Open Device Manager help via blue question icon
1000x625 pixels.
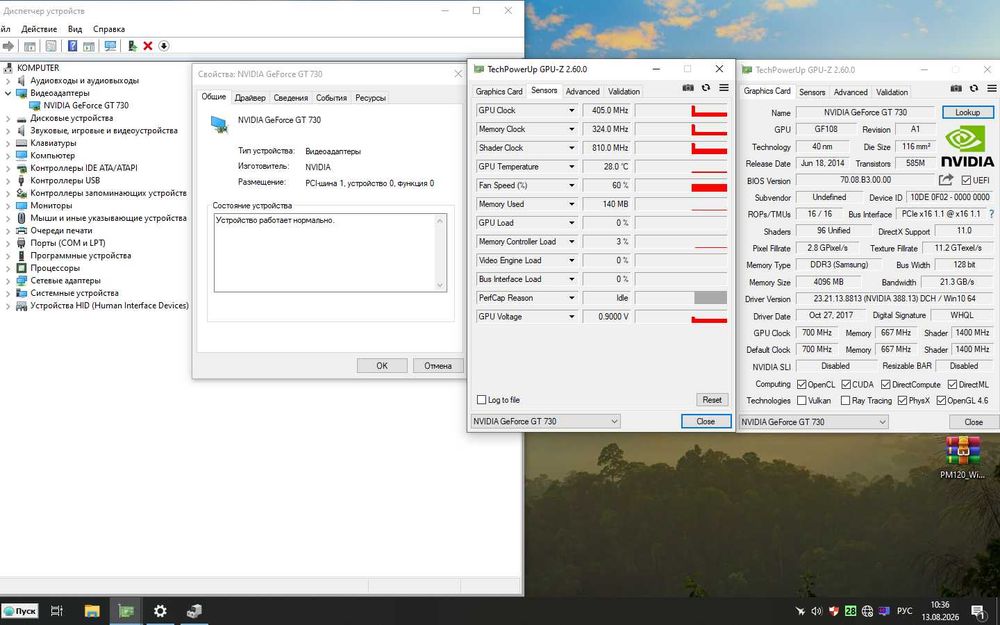tap(72, 46)
